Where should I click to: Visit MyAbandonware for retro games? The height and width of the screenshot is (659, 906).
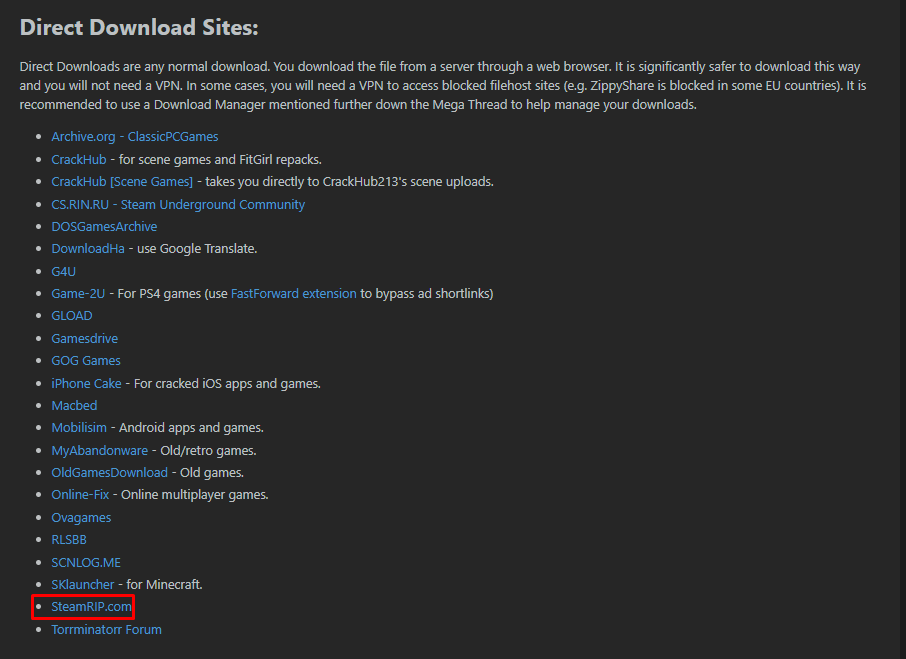tap(99, 450)
